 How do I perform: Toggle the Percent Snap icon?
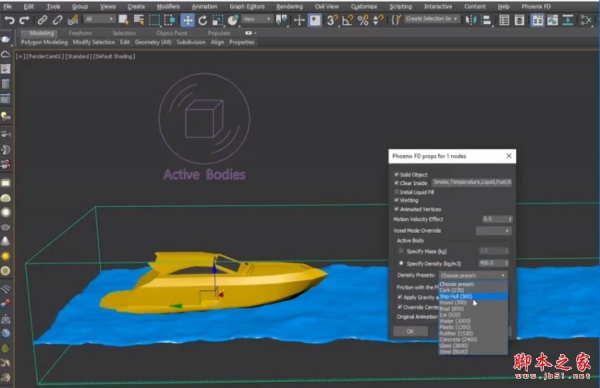[x=363, y=20]
